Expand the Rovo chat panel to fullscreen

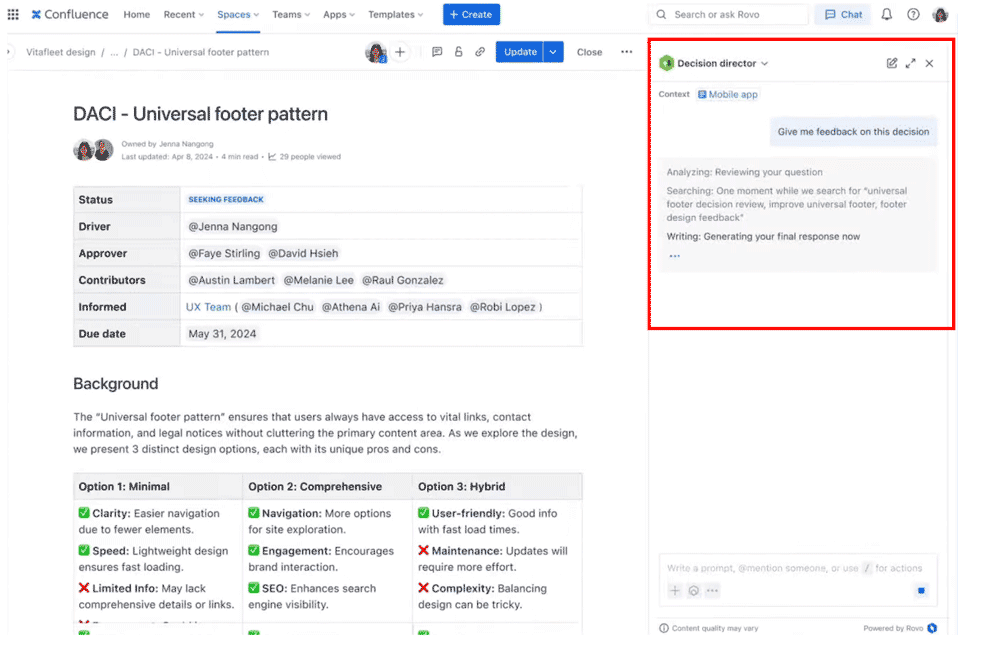[910, 63]
